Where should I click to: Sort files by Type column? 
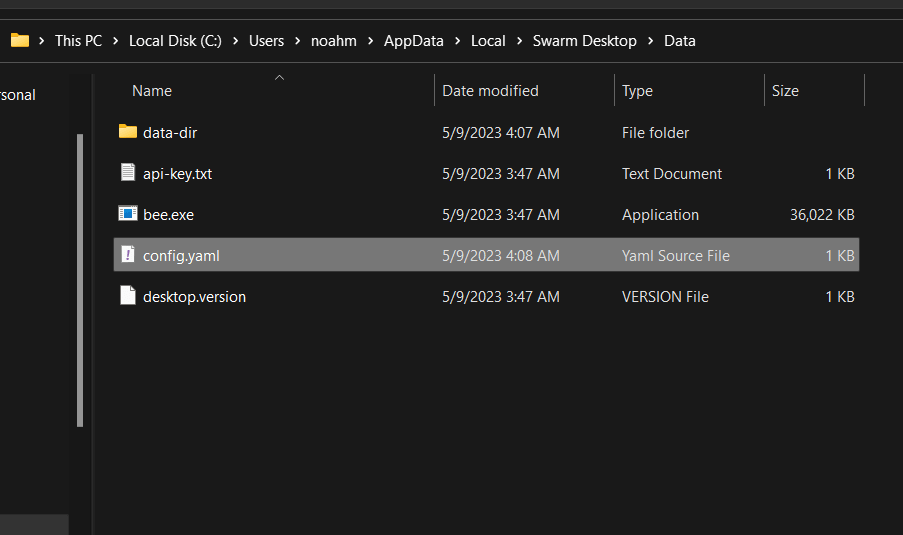pos(637,91)
